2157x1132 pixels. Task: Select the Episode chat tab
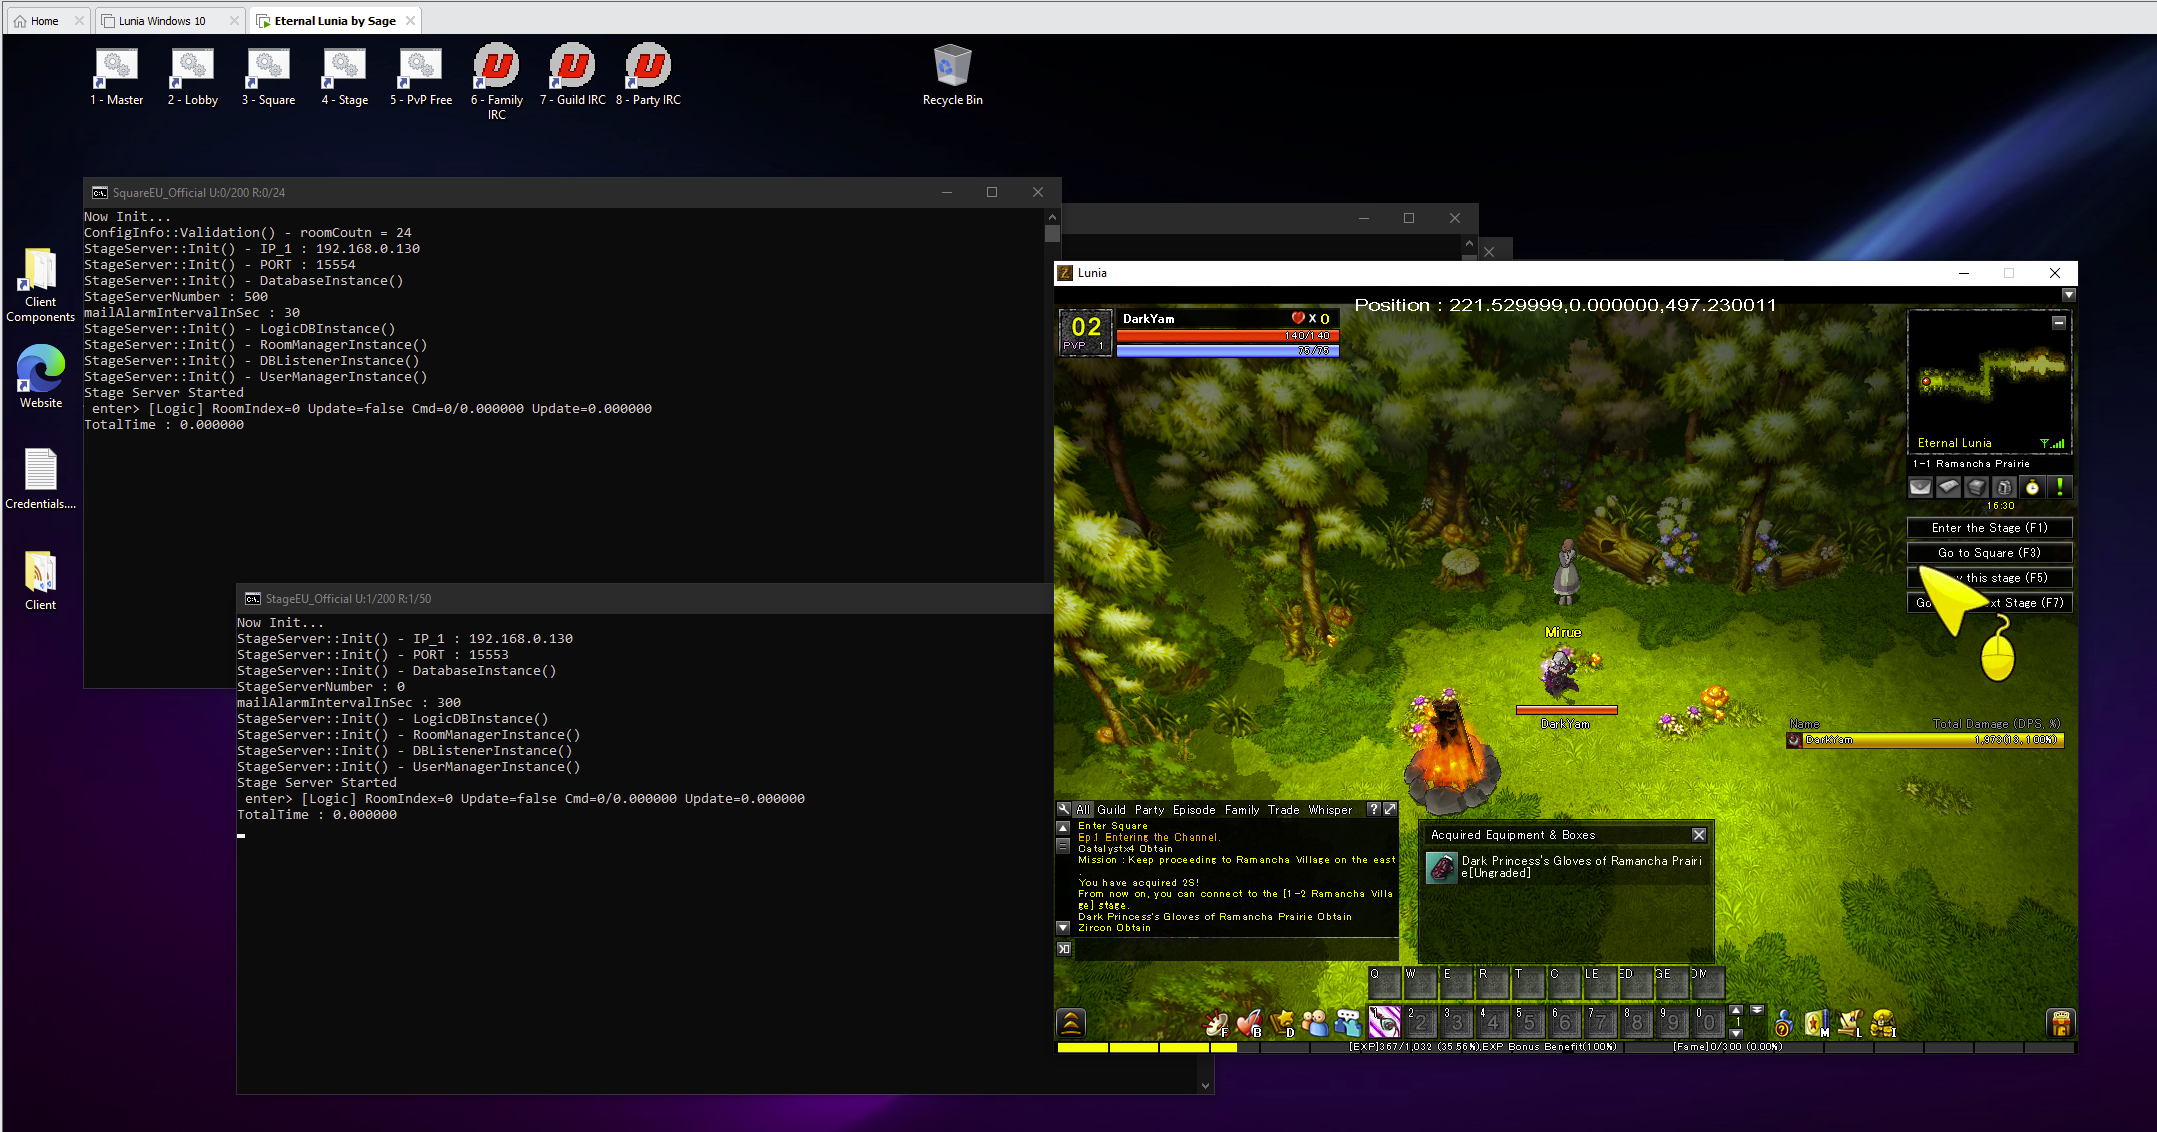pos(1194,810)
